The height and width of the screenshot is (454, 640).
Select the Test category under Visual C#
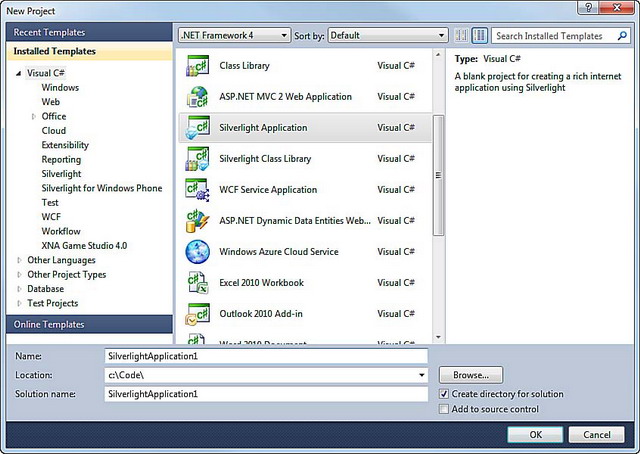pos(50,203)
